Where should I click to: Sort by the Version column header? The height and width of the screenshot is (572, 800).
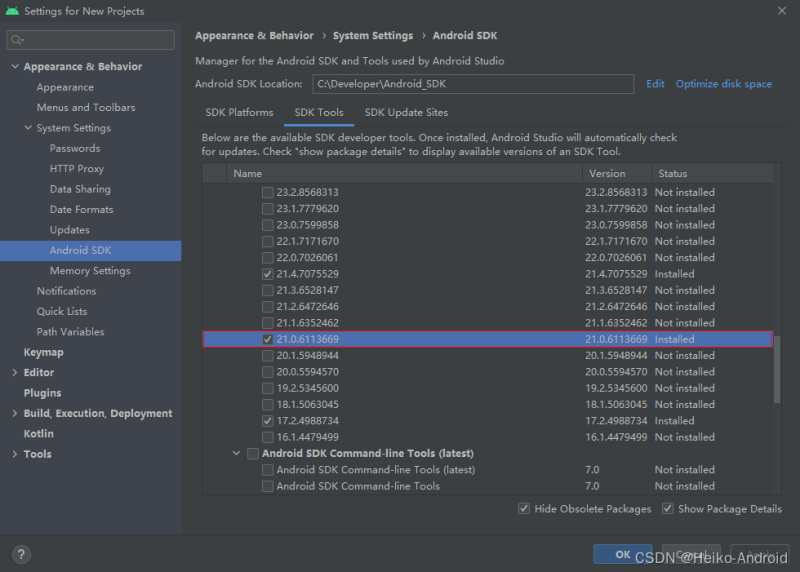[617, 173]
